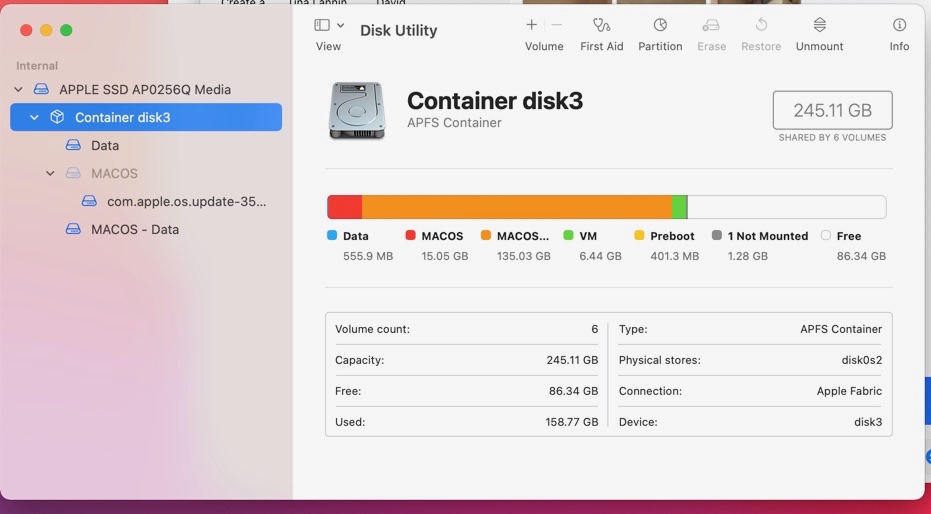Click the Disk Utility window title
931x514 pixels.
point(398,30)
